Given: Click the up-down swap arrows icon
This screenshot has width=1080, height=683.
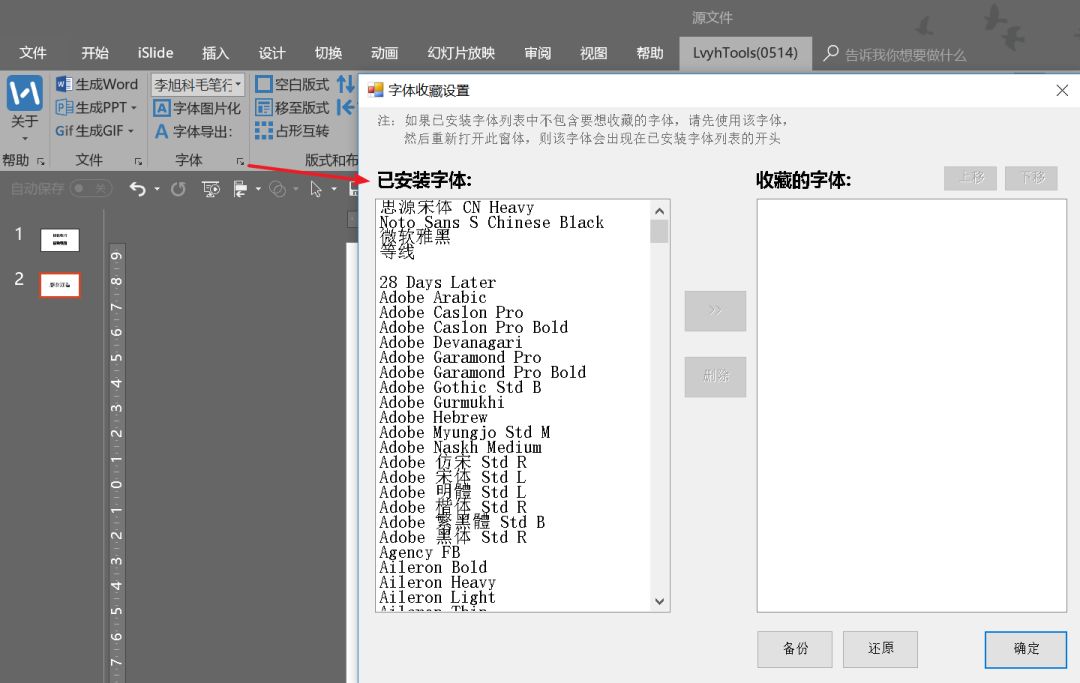Looking at the screenshot, I should point(346,84).
